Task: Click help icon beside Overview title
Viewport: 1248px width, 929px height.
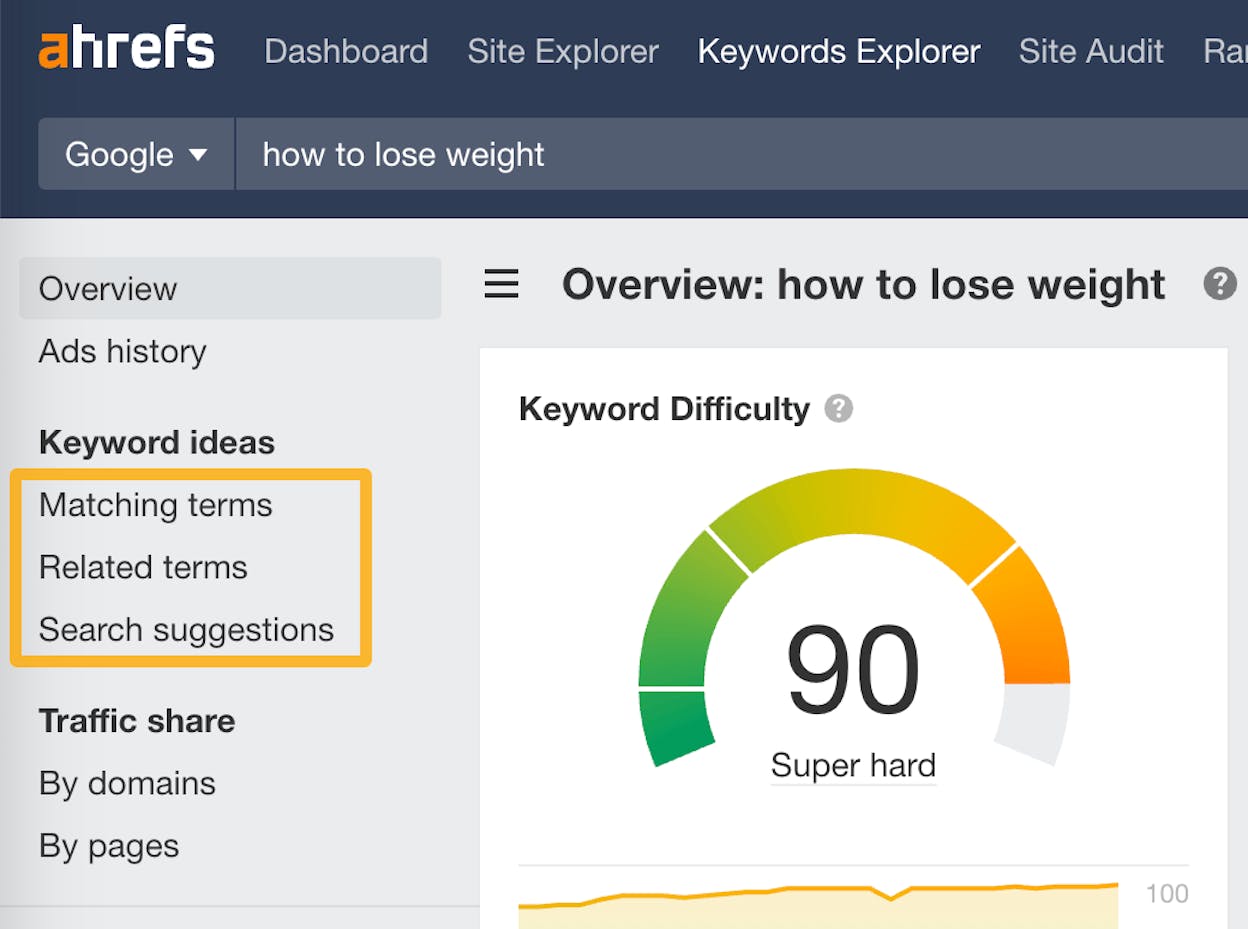Action: 1220,285
